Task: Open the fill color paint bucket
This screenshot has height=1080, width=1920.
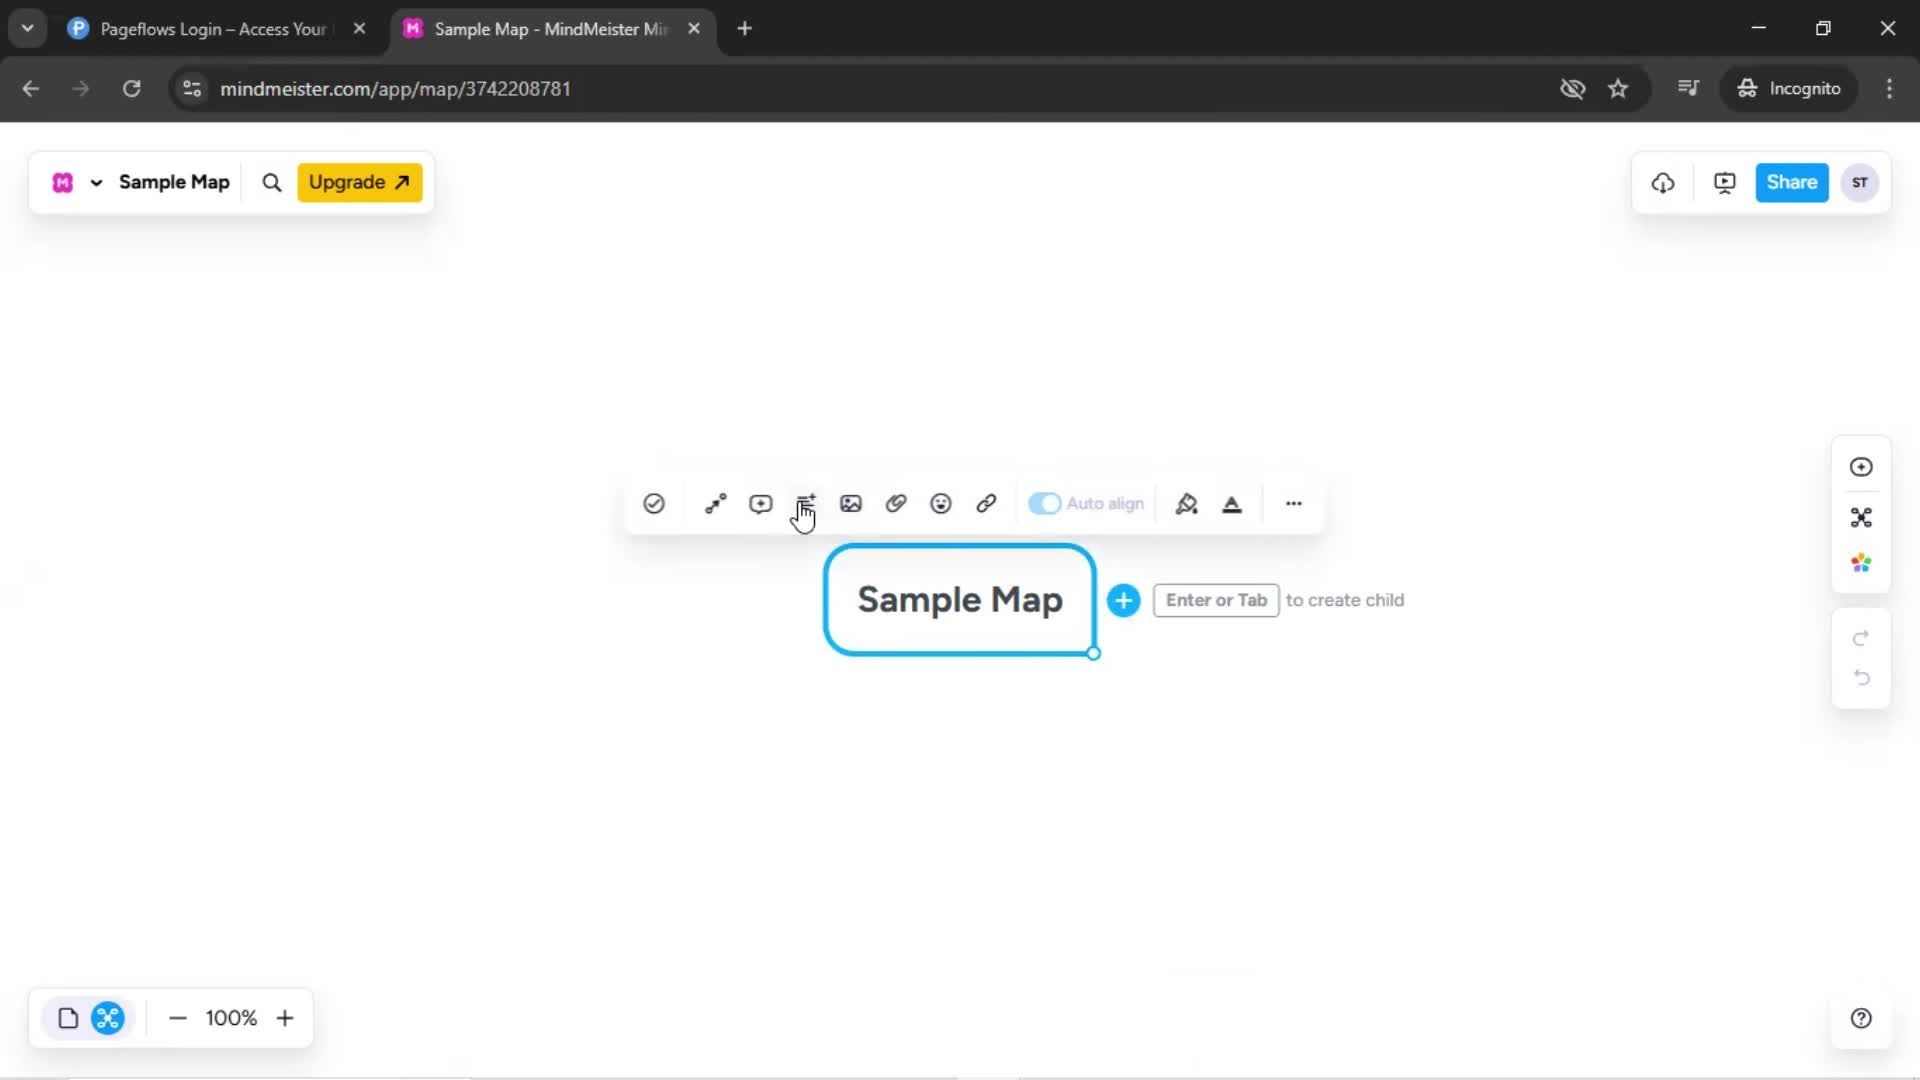Action: 1187,503
